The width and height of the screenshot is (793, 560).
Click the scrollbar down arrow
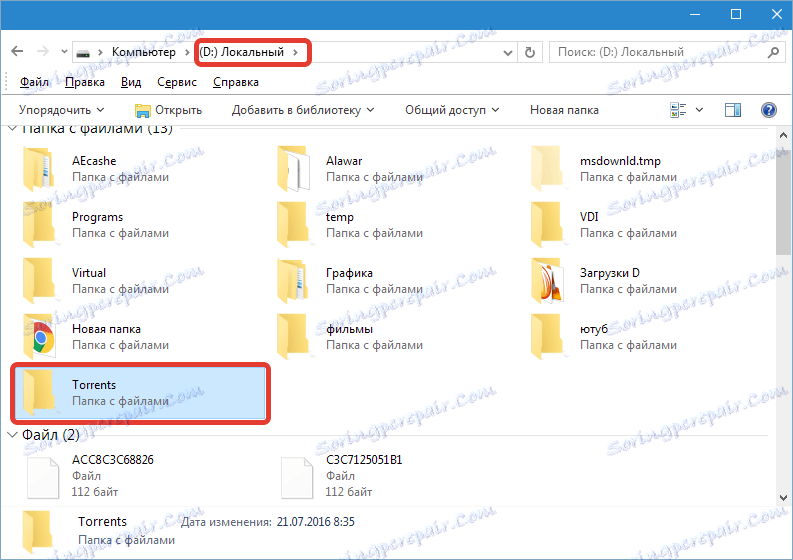point(783,498)
